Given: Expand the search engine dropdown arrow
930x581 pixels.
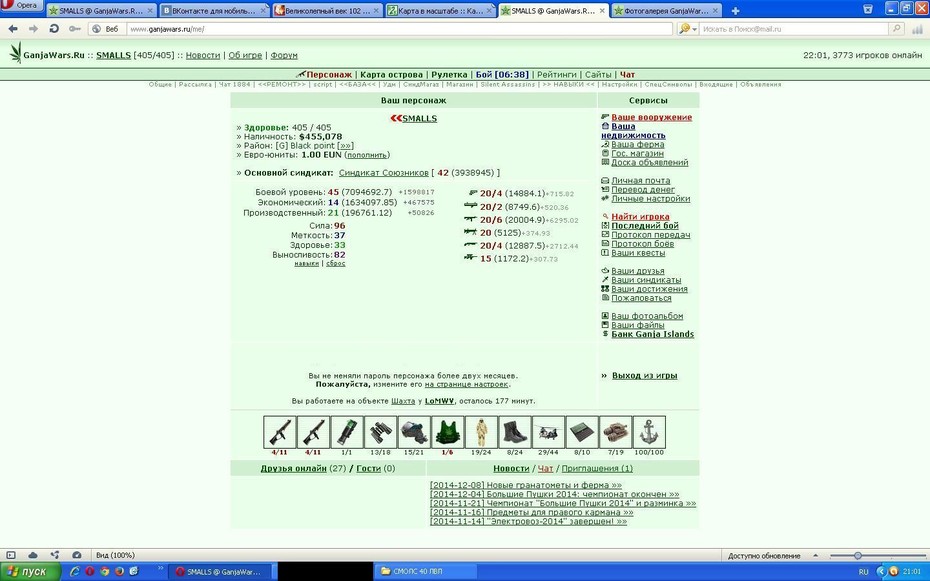Looking at the screenshot, I should [695, 28].
